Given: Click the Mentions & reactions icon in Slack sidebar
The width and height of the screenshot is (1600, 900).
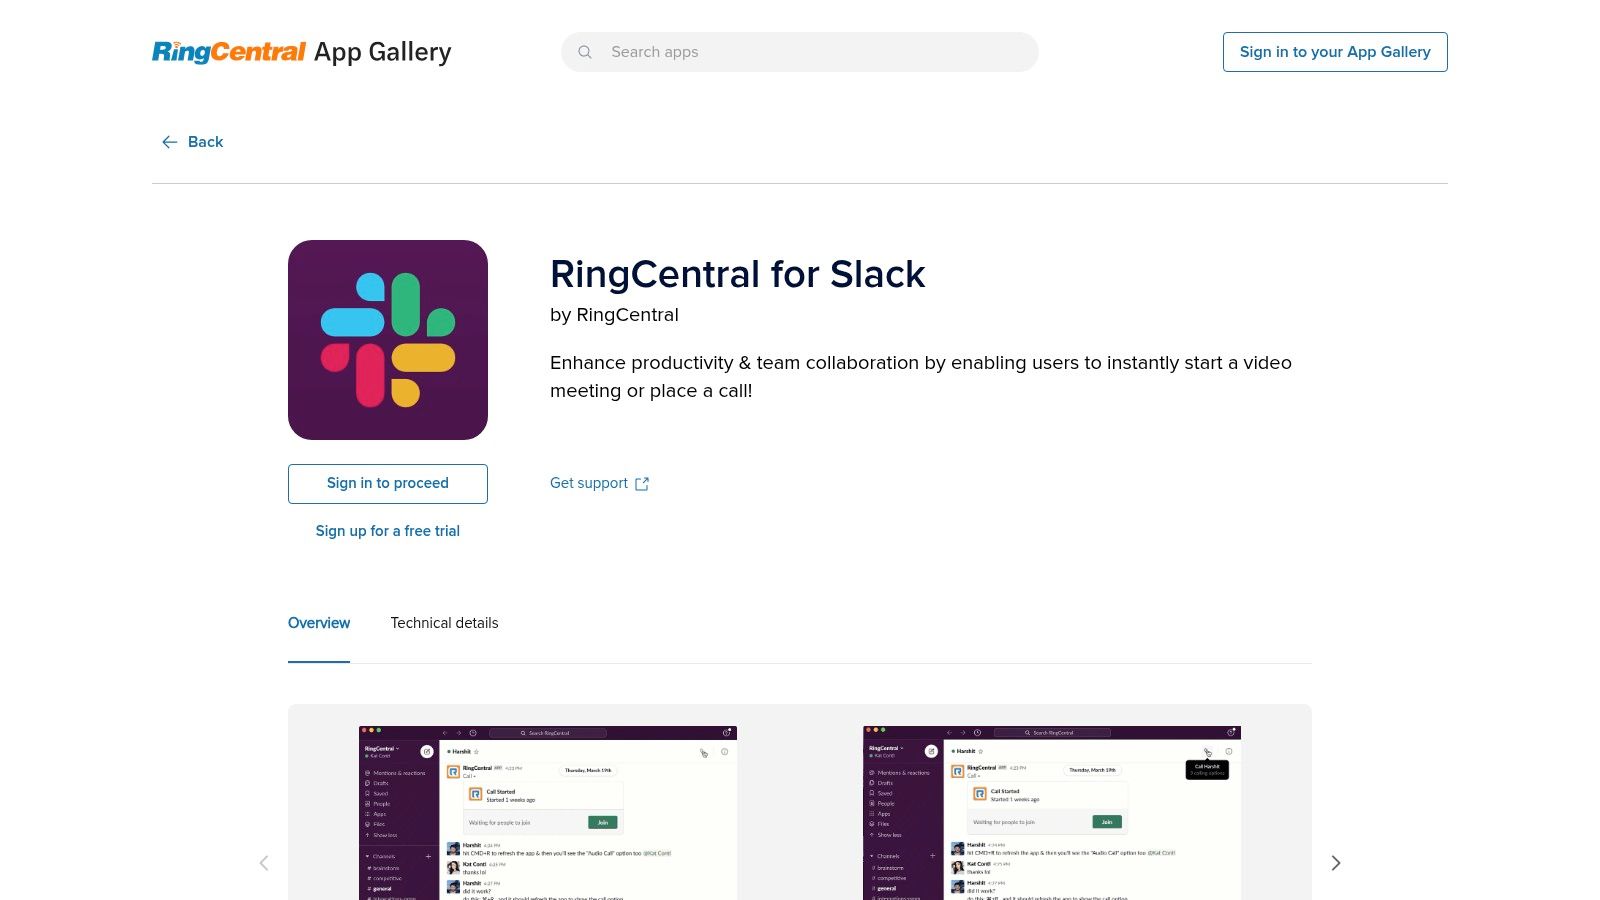Looking at the screenshot, I should (x=367, y=773).
